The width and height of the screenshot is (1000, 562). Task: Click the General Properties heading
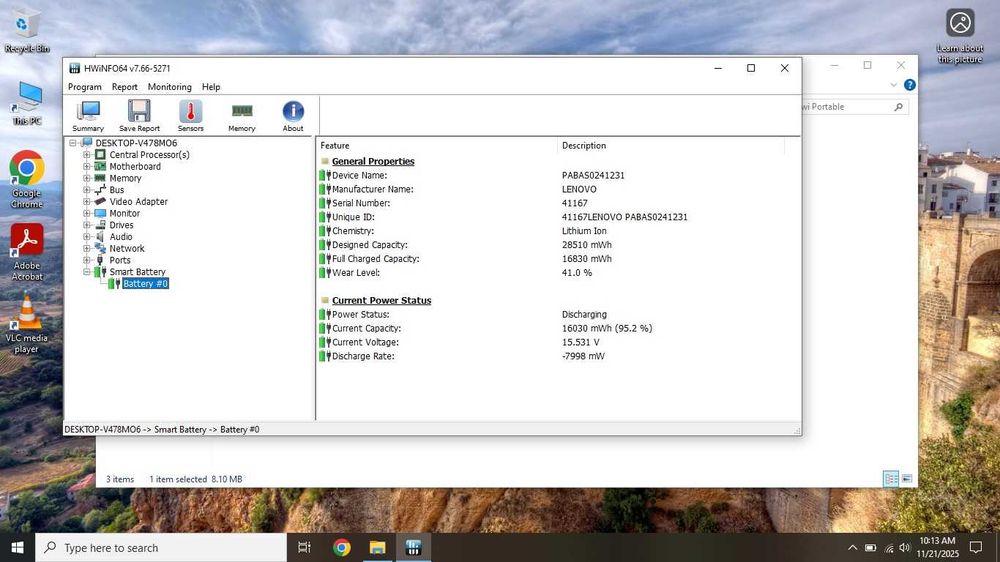tap(373, 161)
